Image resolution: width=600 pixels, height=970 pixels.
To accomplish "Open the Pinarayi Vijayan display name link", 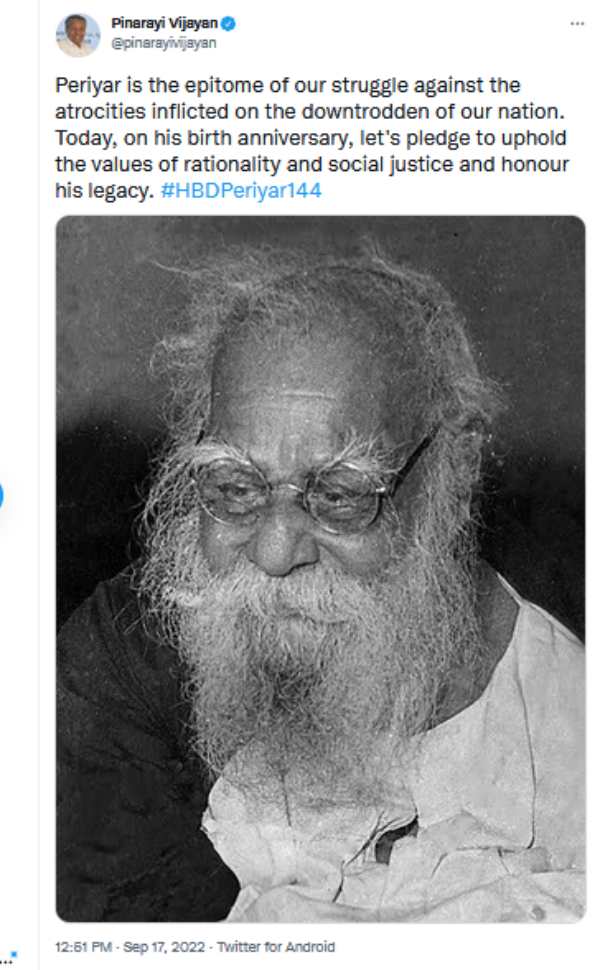I will click(x=164, y=24).
